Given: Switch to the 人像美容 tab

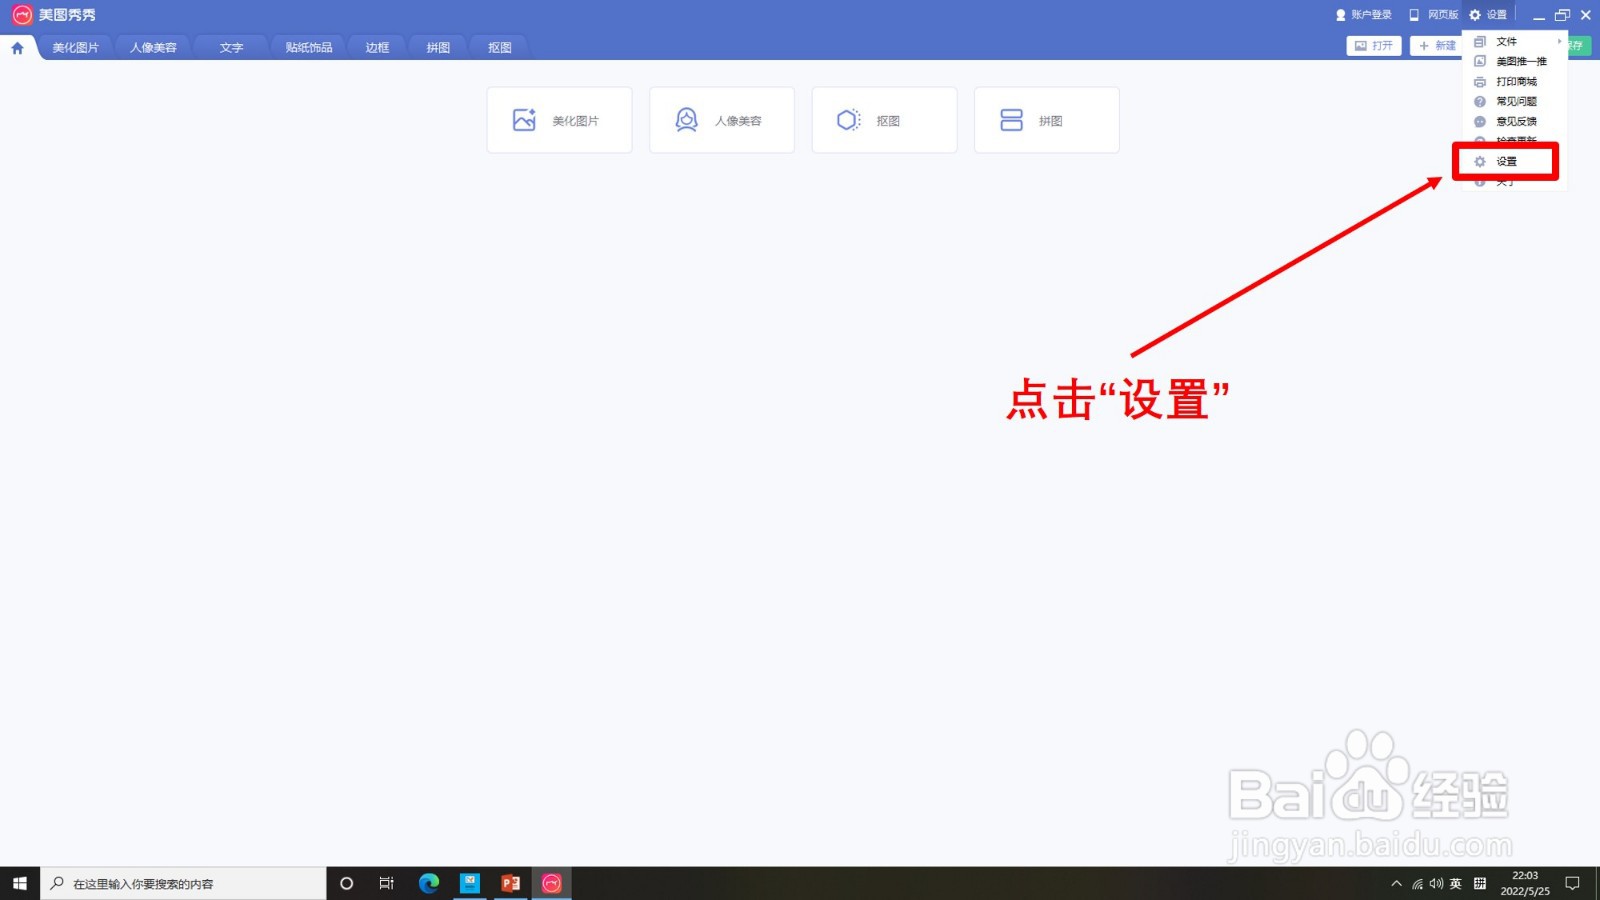Looking at the screenshot, I should 153,47.
